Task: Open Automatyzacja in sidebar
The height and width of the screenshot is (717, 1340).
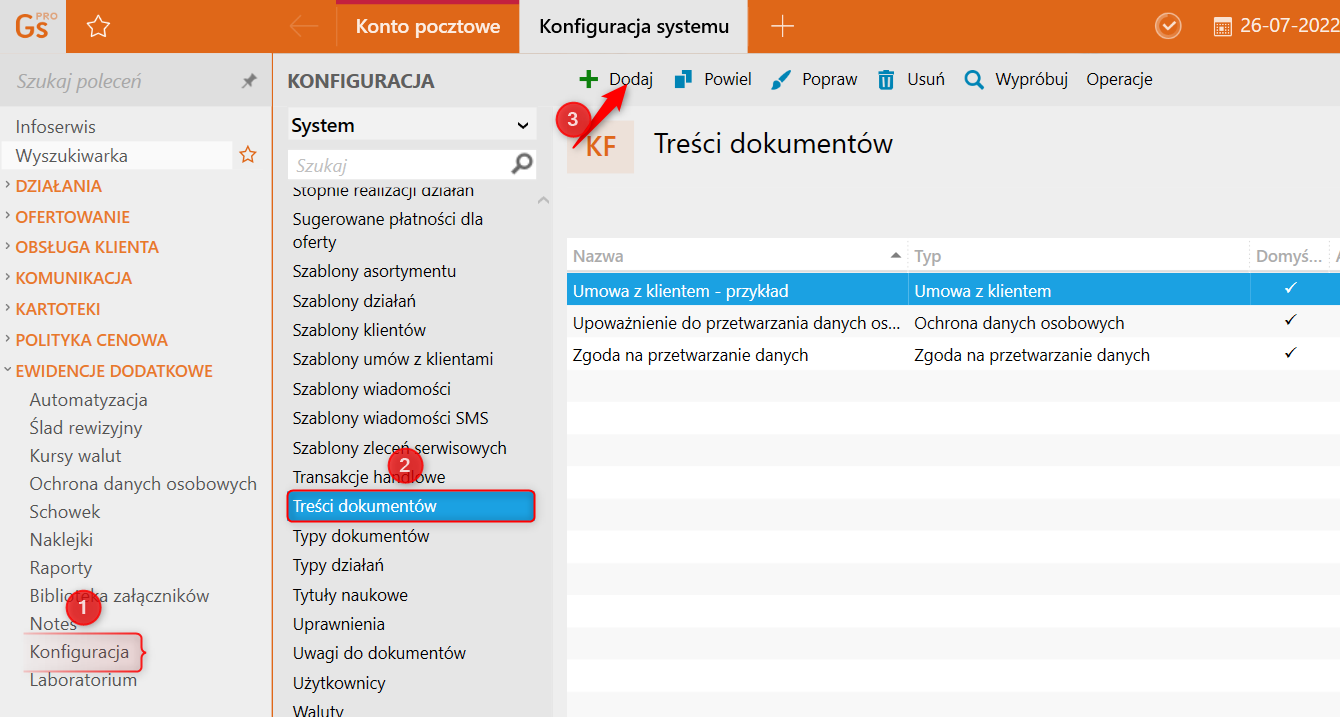Action: pos(89,400)
